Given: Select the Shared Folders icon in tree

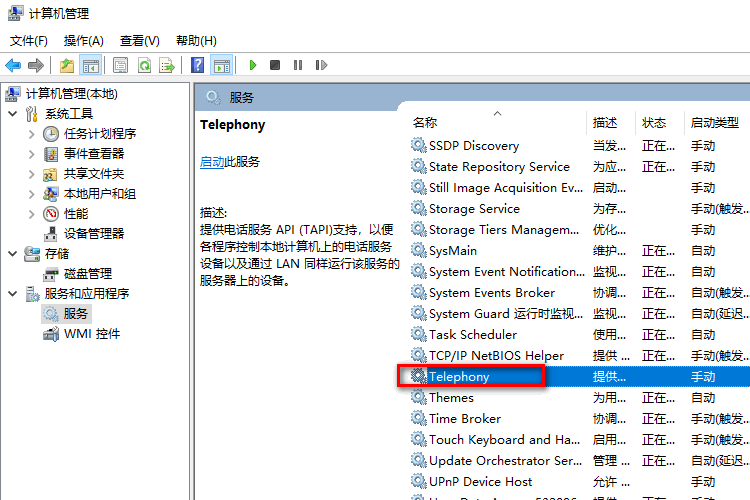Looking at the screenshot, I should 50,174.
